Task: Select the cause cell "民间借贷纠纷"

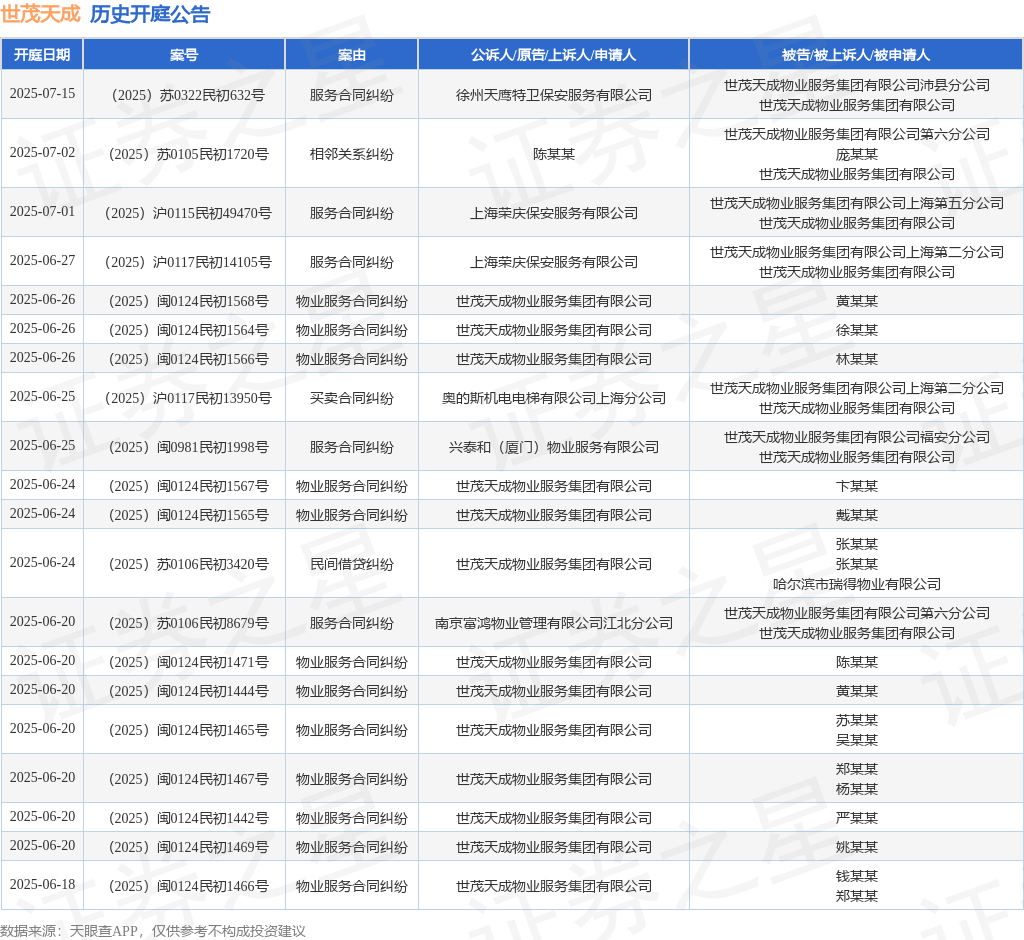Action: click(351, 564)
